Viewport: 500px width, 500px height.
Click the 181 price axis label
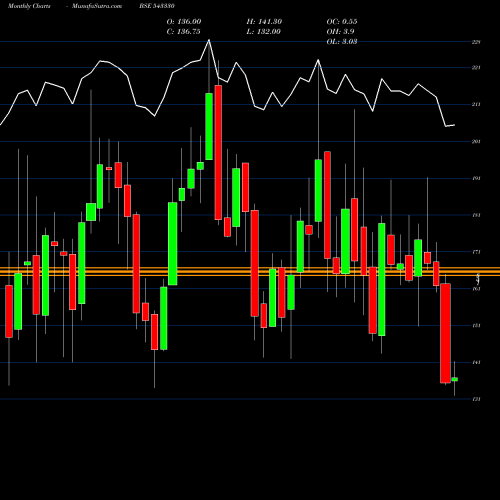pos(476,215)
